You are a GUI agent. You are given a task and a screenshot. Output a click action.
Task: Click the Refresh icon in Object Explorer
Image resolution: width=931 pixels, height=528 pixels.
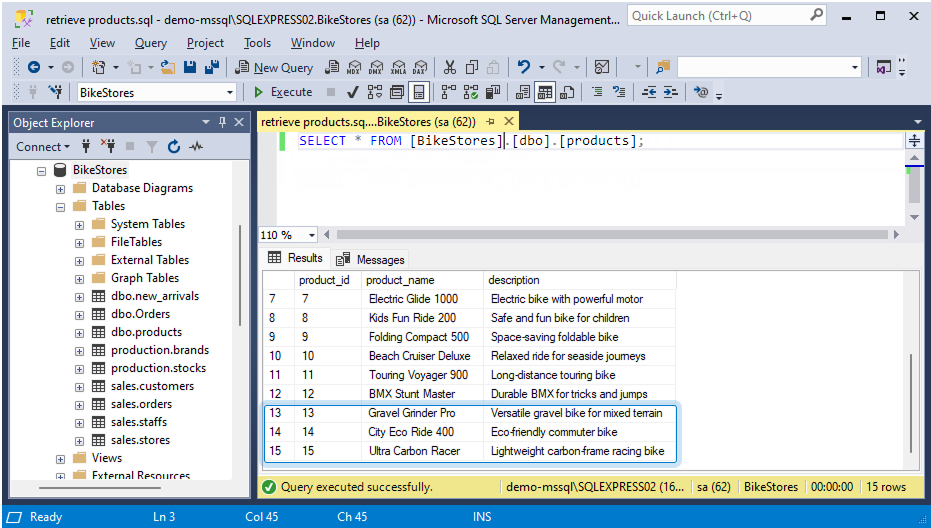coord(174,147)
